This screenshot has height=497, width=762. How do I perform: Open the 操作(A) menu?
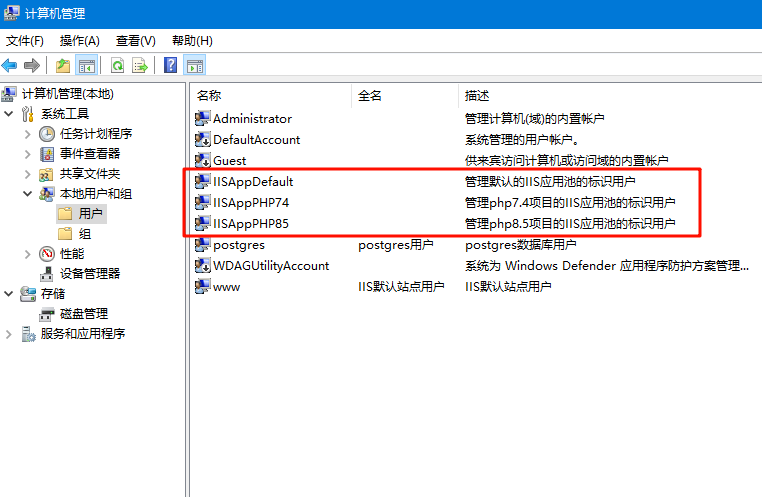79,41
